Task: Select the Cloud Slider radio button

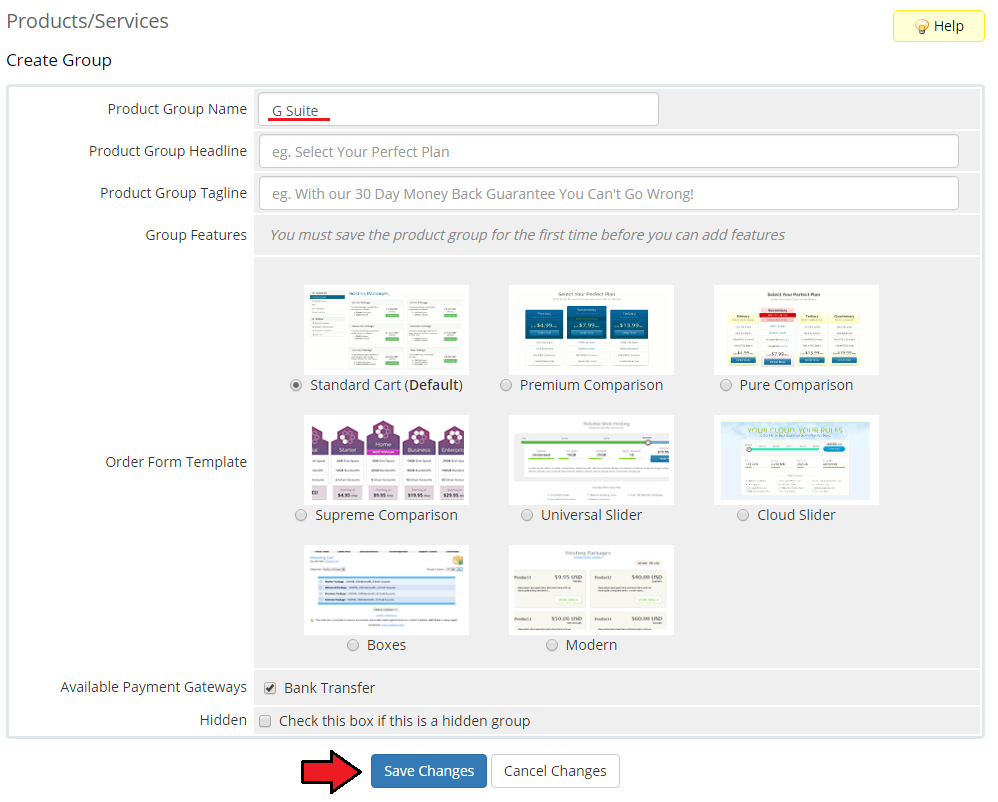Action: [743, 515]
